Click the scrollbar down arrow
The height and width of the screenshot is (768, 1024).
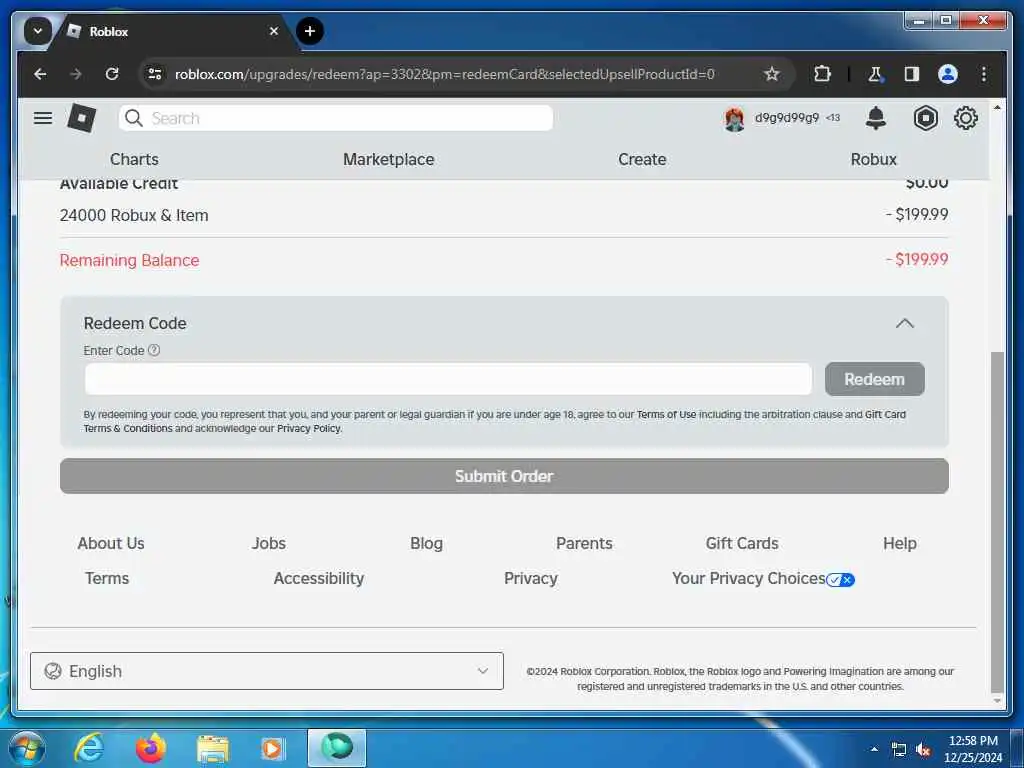point(997,701)
